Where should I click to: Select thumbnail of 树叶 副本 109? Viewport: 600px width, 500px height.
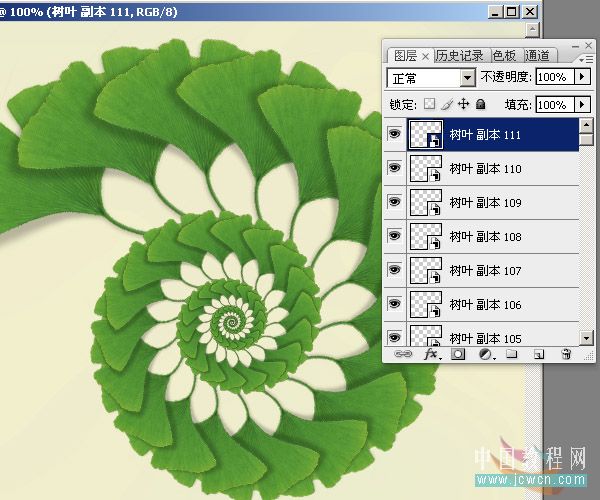tap(426, 202)
